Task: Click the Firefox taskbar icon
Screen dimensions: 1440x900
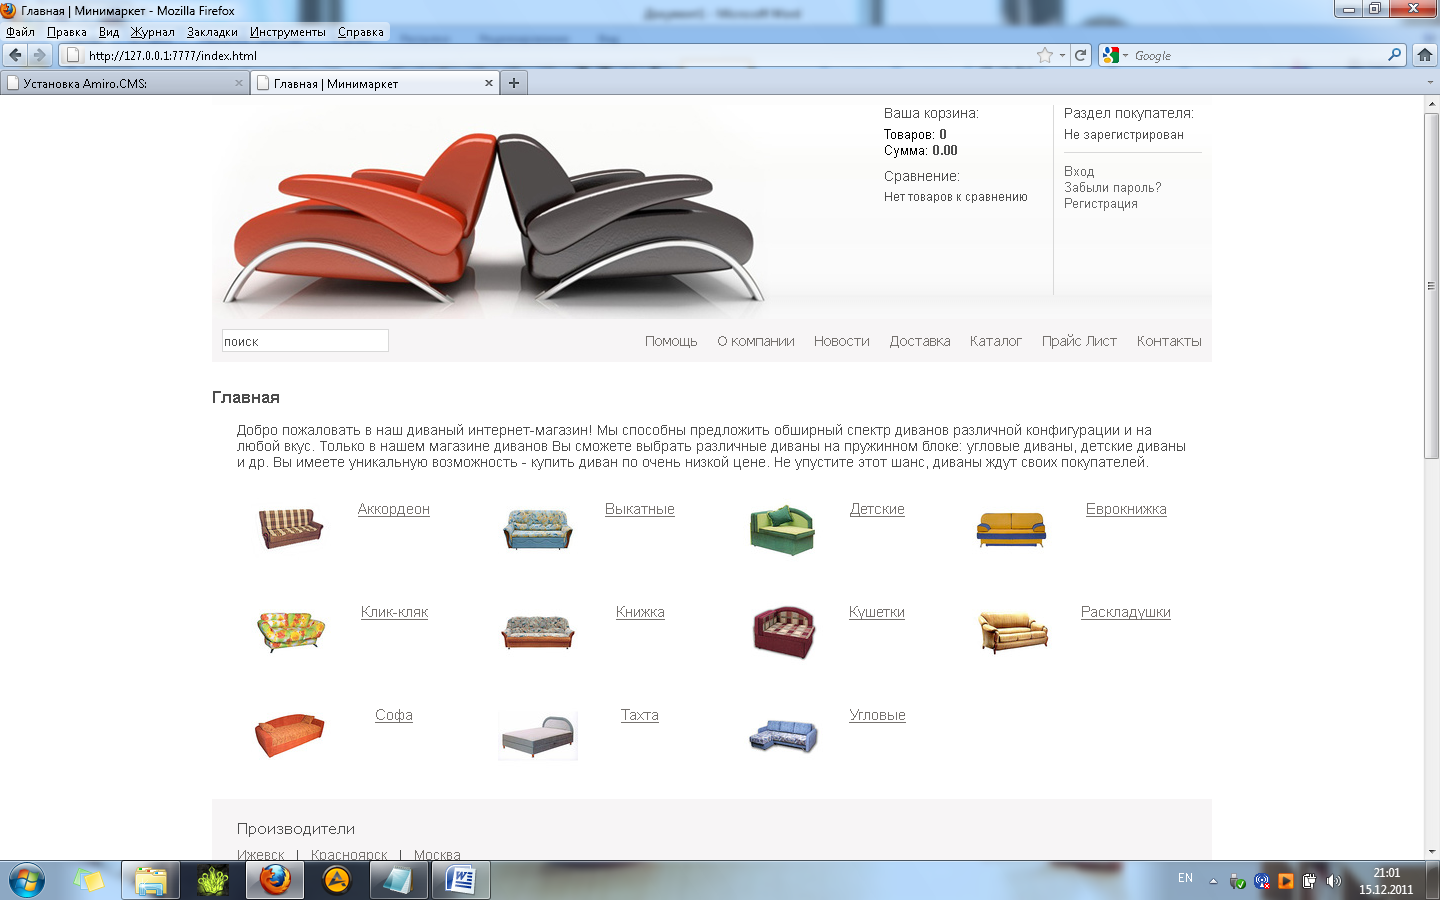Action: (x=275, y=881)
